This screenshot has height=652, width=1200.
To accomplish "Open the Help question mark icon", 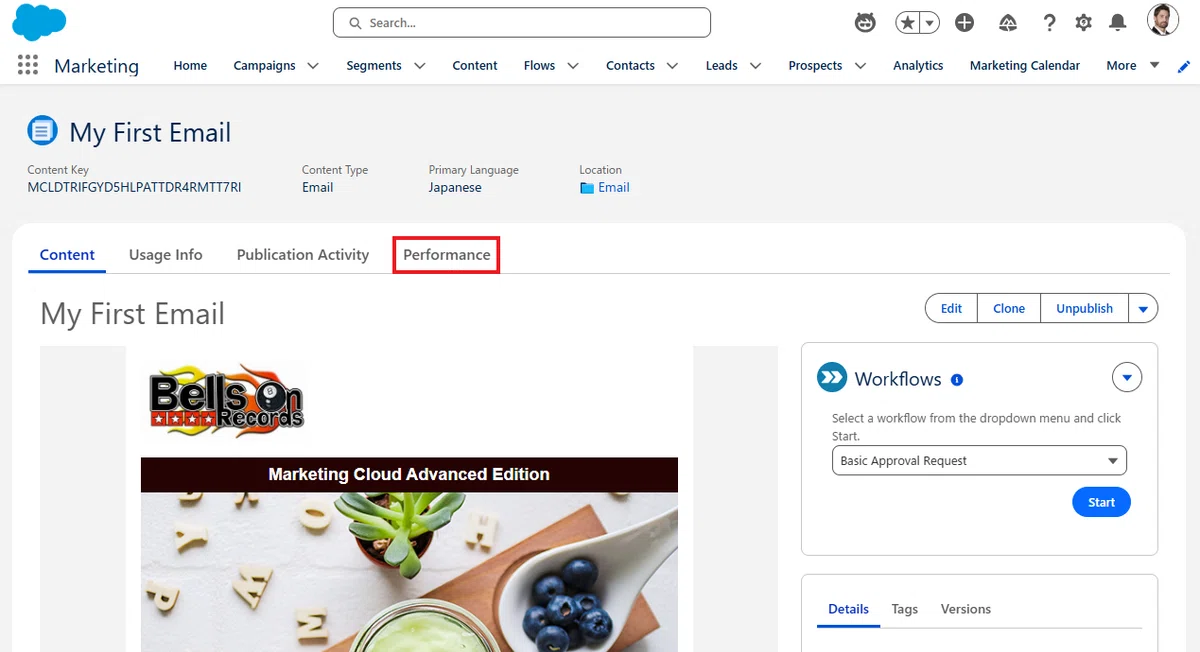I will point(1049,22).
